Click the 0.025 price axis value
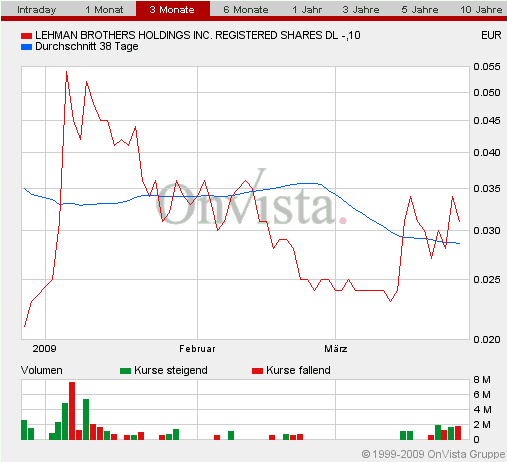 point(487,279)
